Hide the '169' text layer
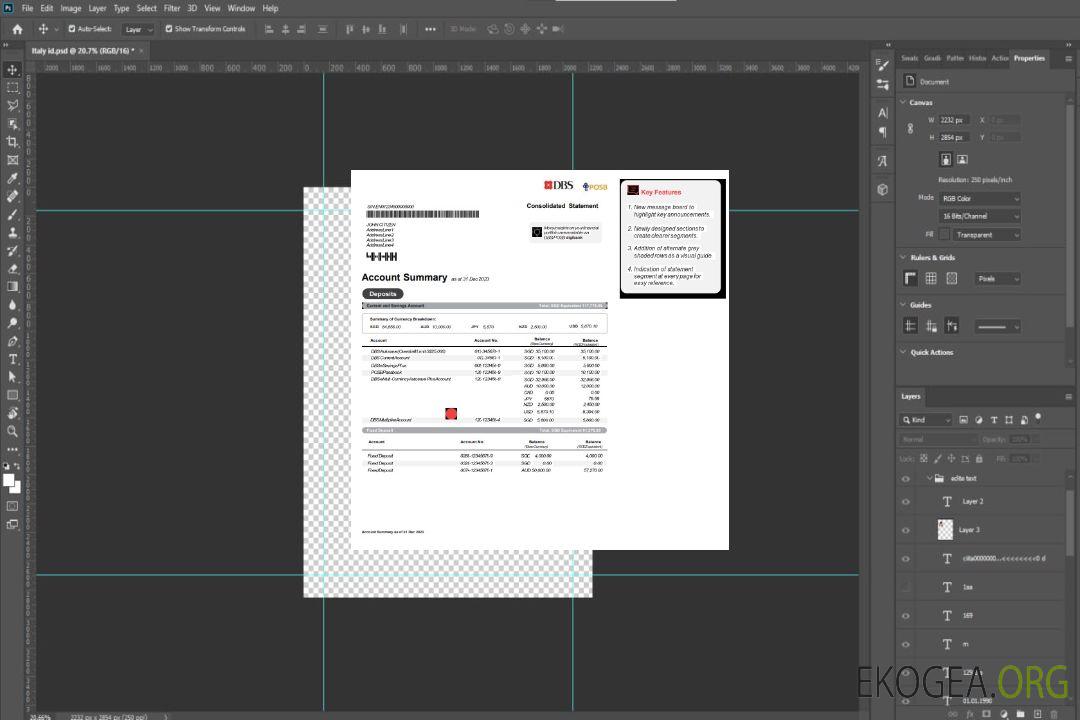This screenshot has height=720, width=1080. [x=906, y=616]
